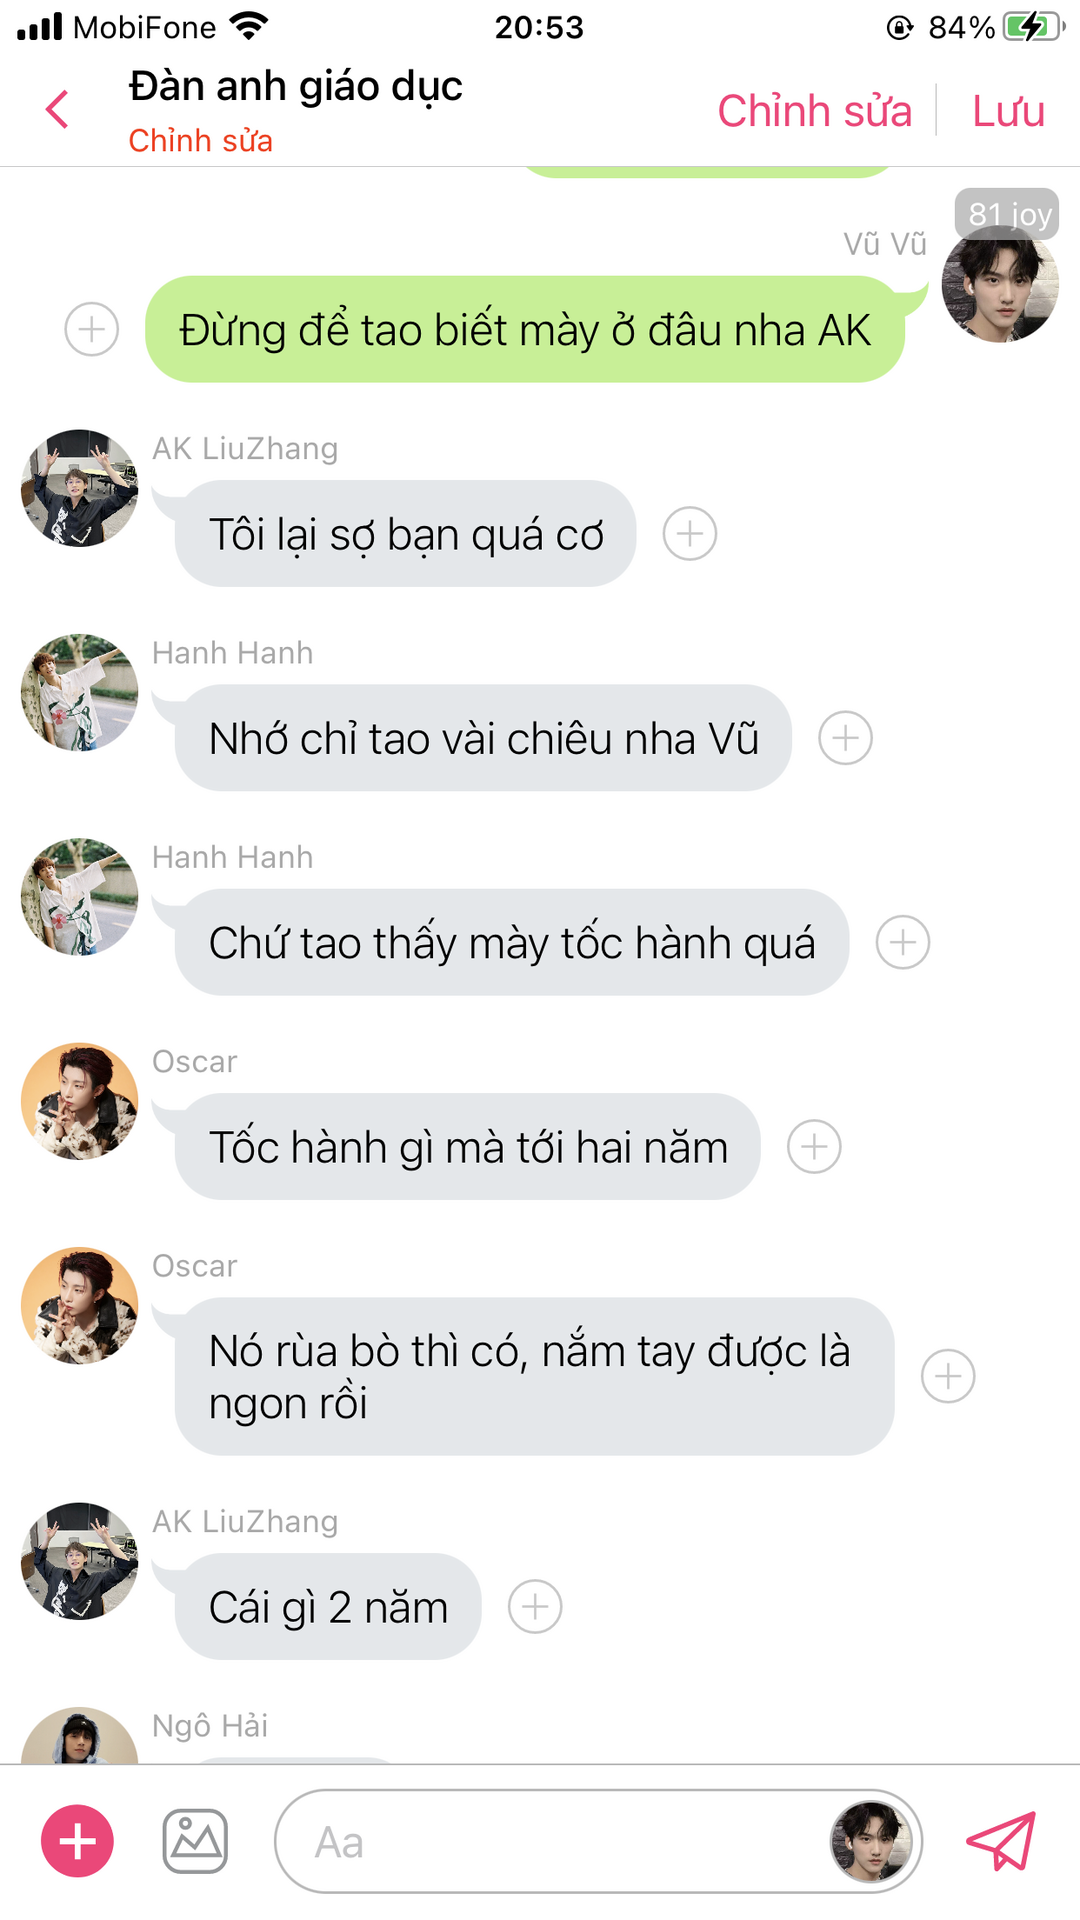Tap Hanh Hanh's avatar beside "Nhớ chỉ tao"

tap(80, 692)
